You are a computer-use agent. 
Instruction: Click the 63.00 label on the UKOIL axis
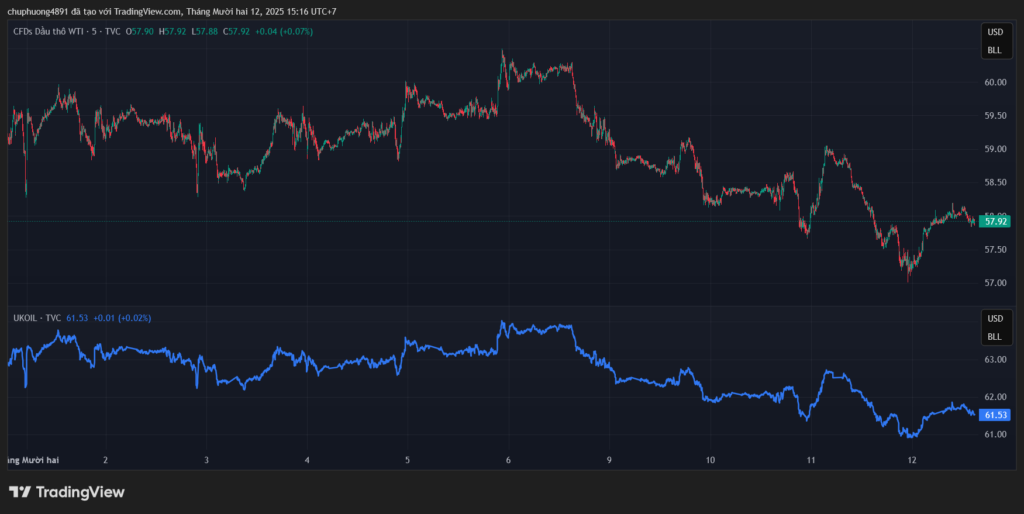(994, 359)
